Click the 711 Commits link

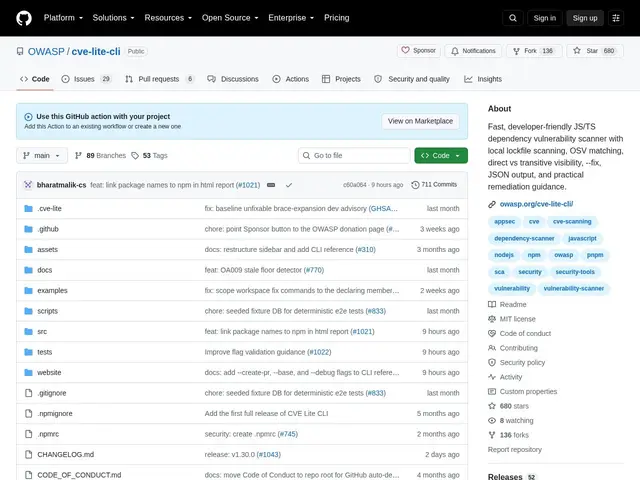pyautogui.click(x=434, y=185)
